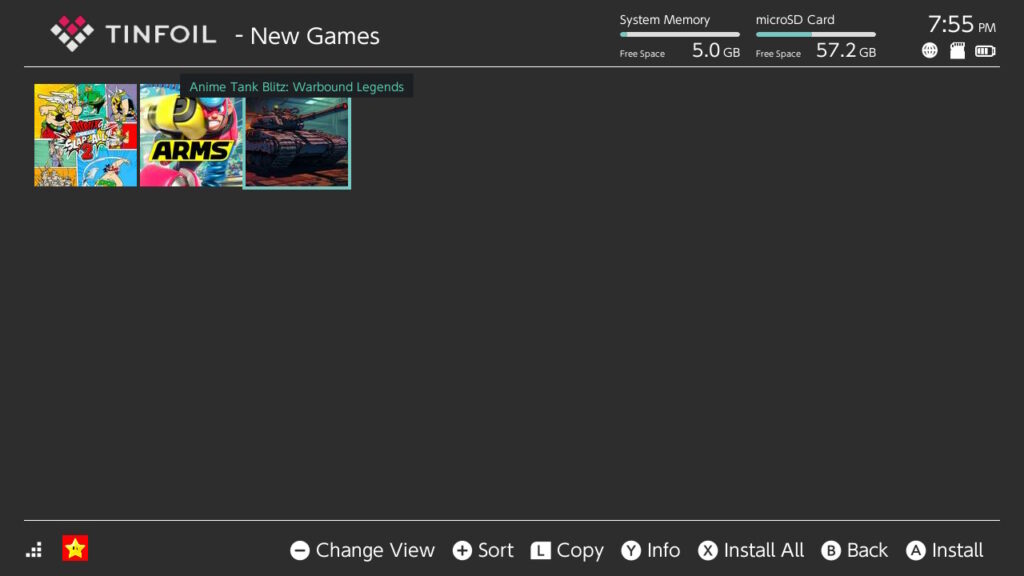Click the signal dots icon beside star
This screenshot has height=576, width=1024.
(x=34, y=549)
